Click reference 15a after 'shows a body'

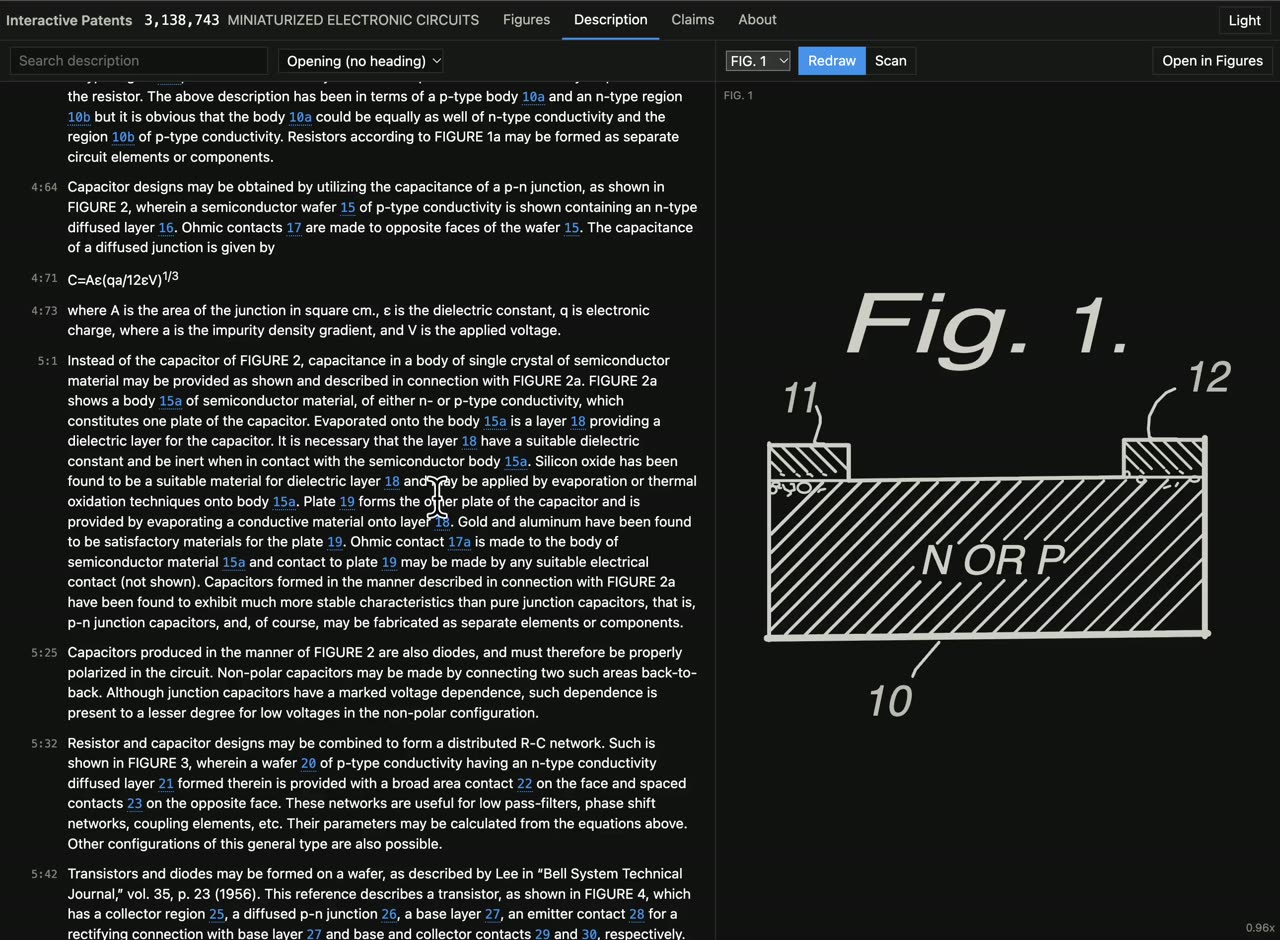pos(171,401)
